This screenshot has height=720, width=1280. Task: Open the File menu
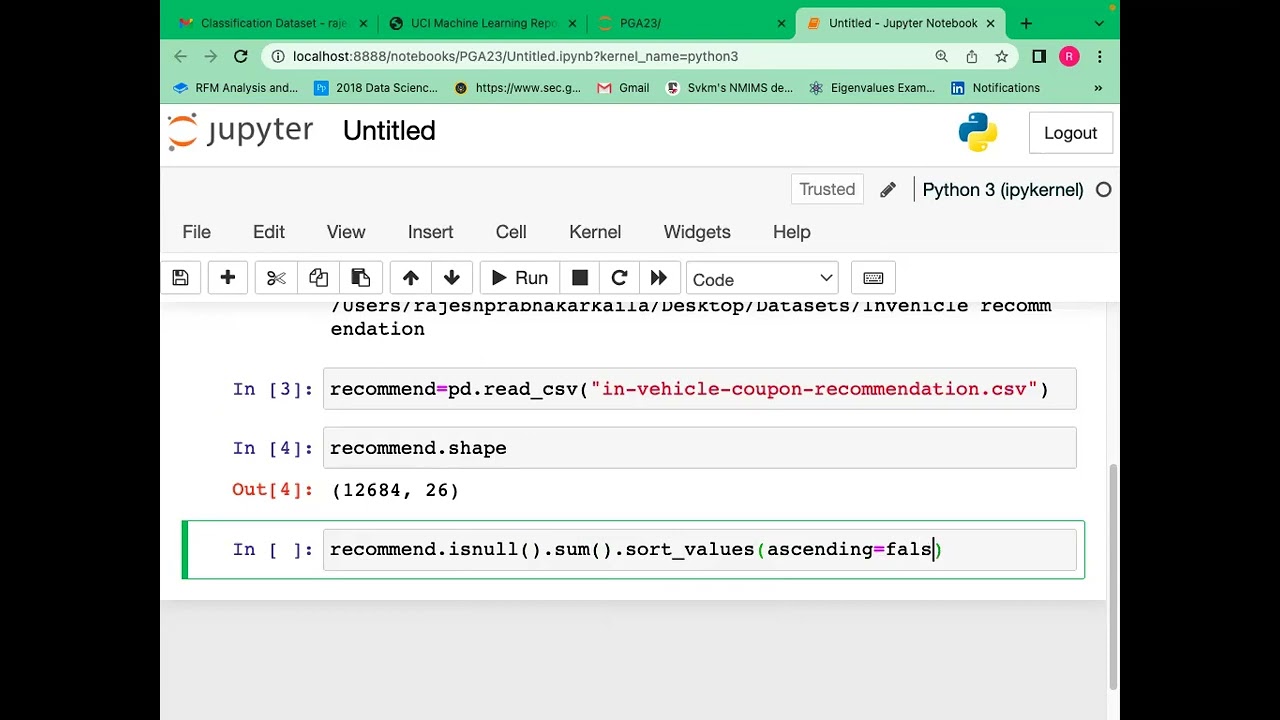pyautogui.click(x=196, y=232)
